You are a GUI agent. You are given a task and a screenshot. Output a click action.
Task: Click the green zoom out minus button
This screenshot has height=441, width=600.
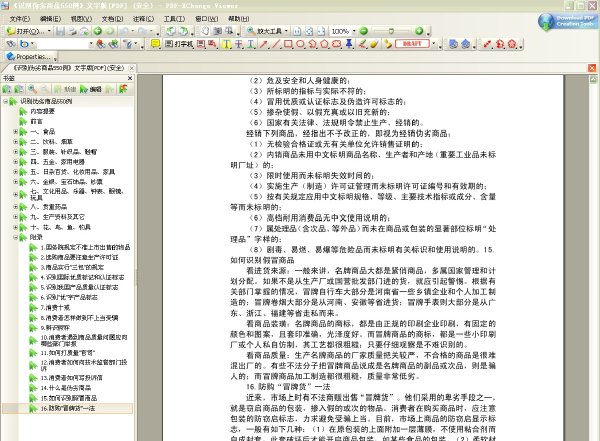coord(364,31)
